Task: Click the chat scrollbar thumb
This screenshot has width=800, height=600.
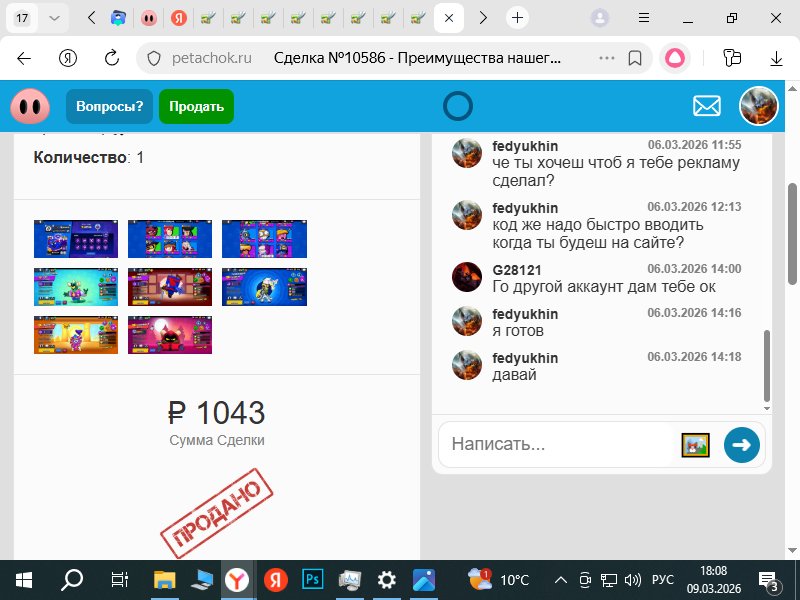Action: click(767, 365)
